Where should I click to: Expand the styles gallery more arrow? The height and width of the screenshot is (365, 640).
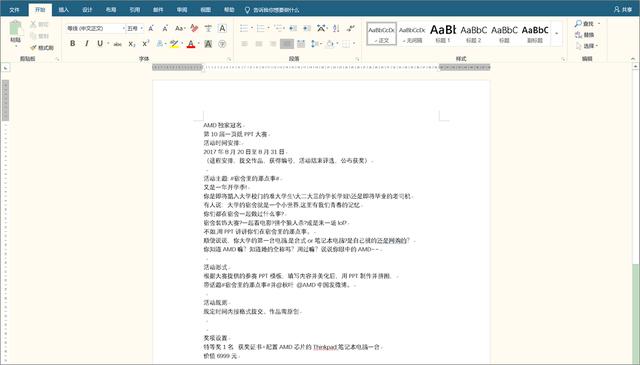click(x=557, y=33)
